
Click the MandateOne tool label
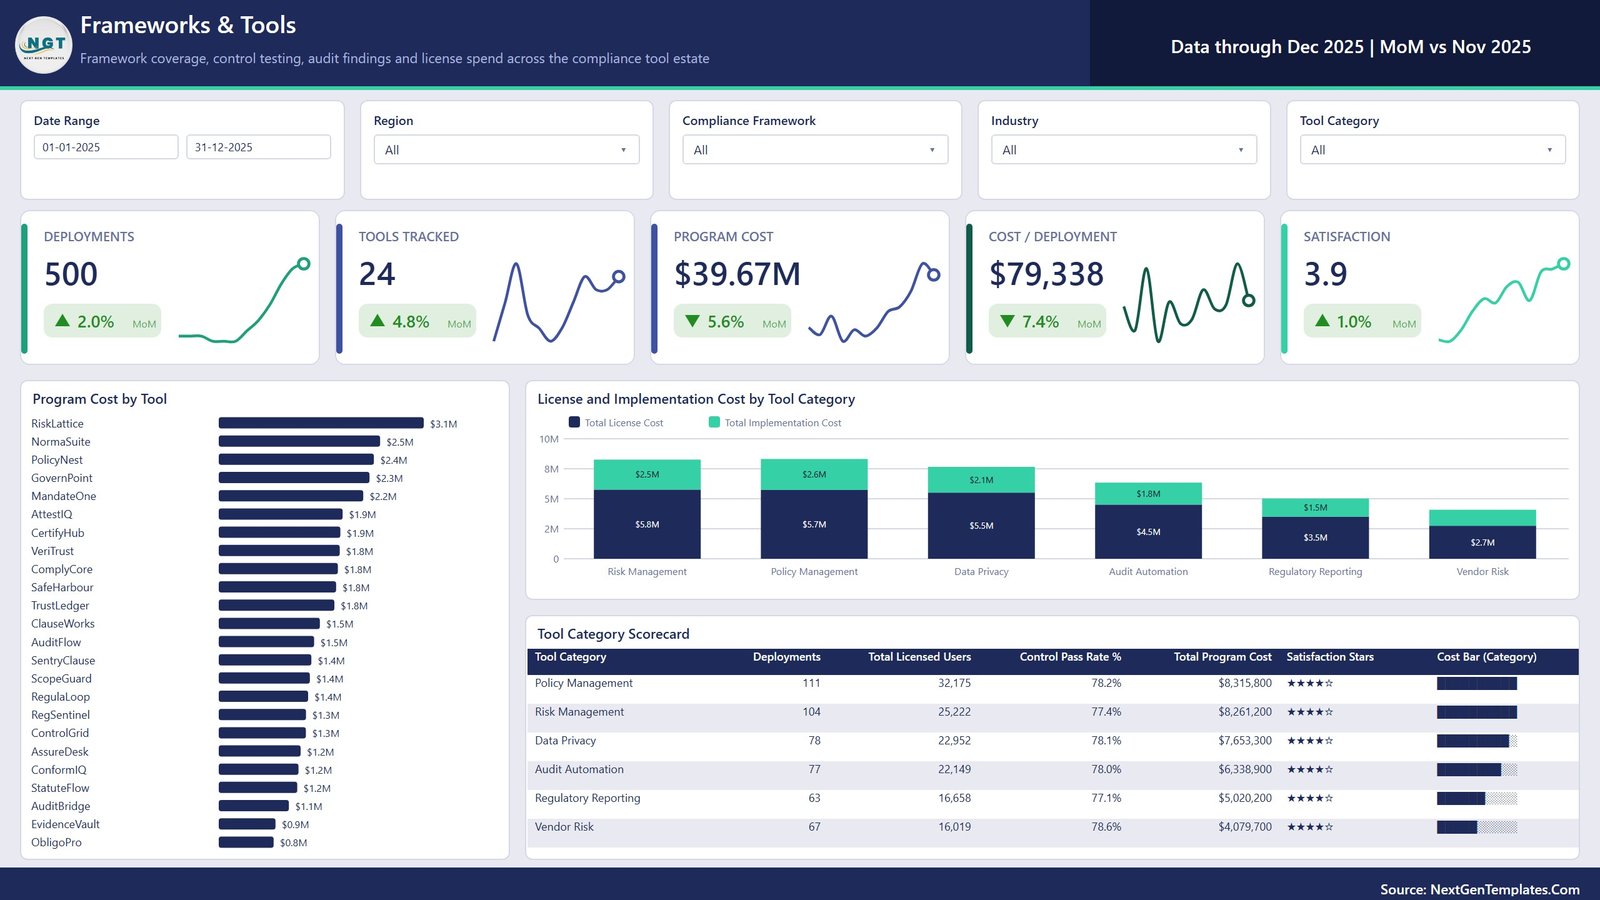(x=64, y=496)
